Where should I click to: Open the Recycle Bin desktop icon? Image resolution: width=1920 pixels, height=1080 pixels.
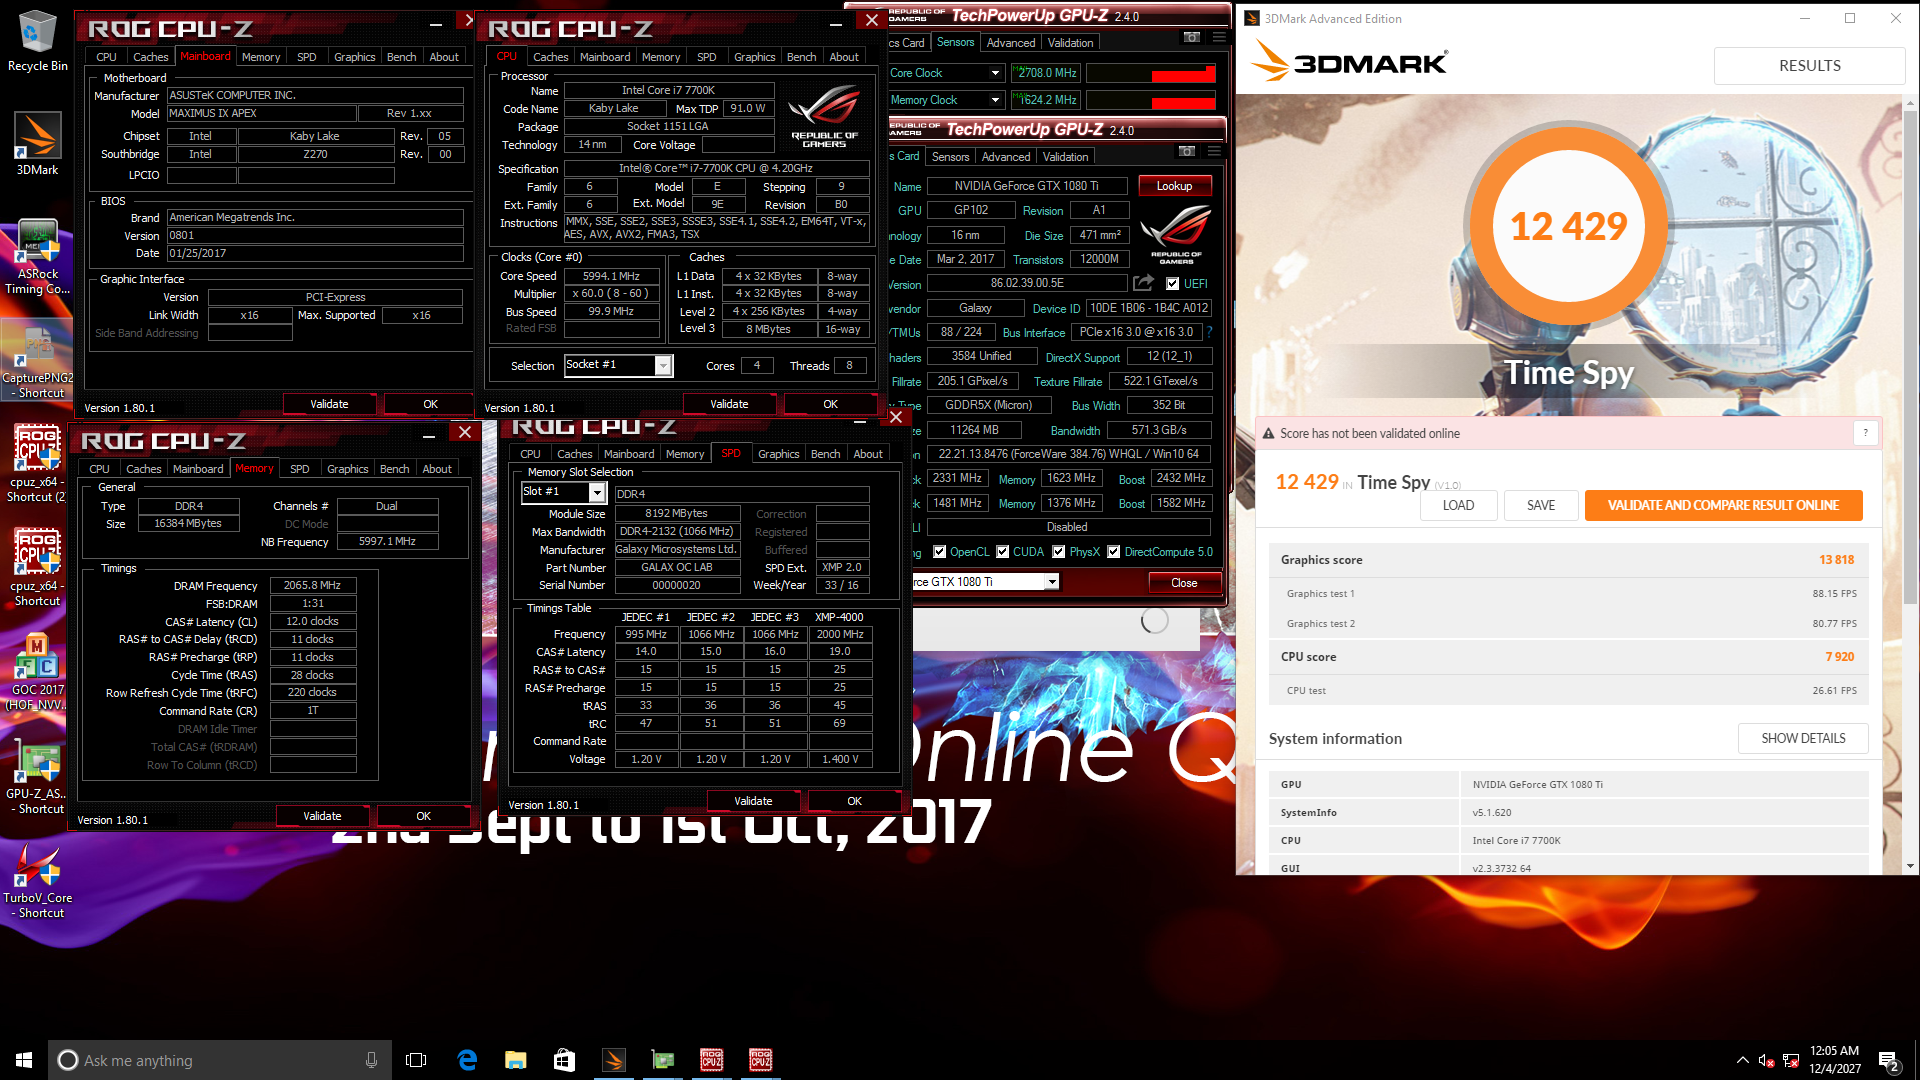pos(37,41)
